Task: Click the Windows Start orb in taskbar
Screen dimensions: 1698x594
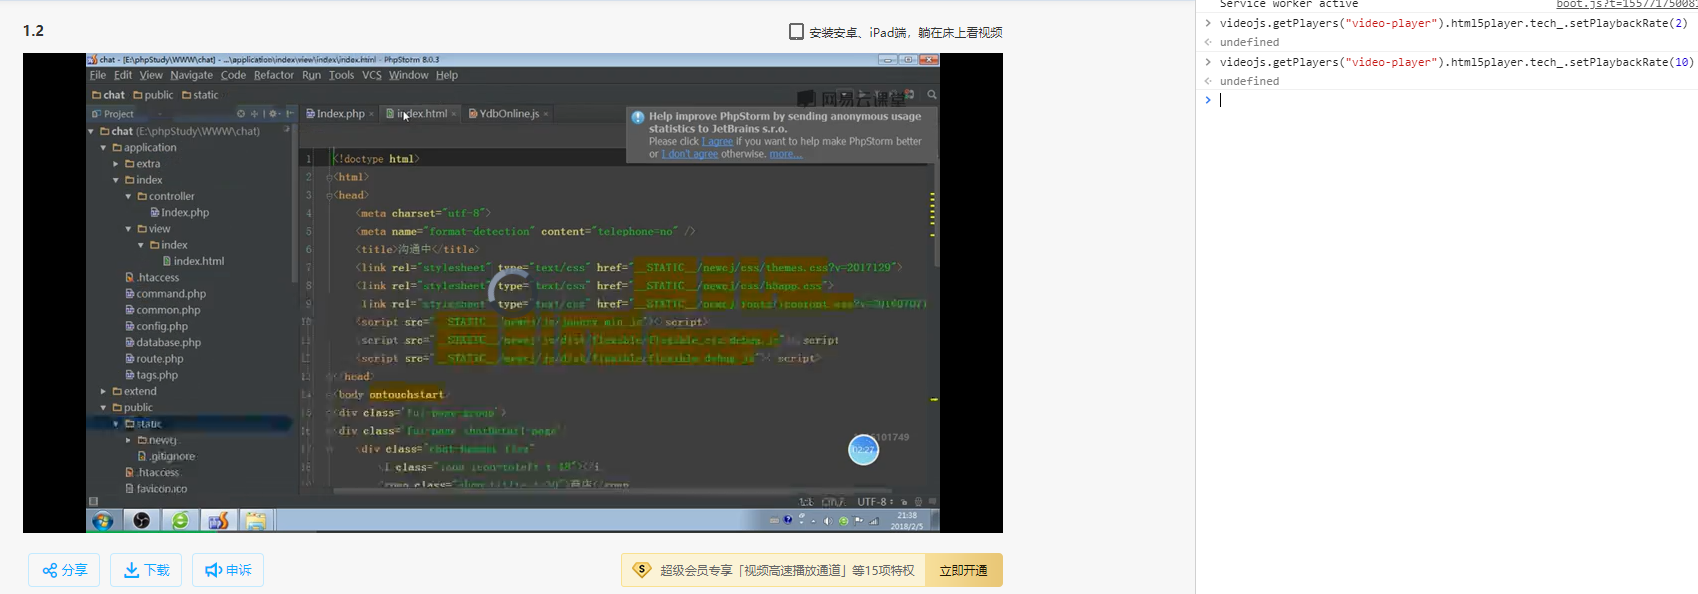Action: click(x=102, y=520)
